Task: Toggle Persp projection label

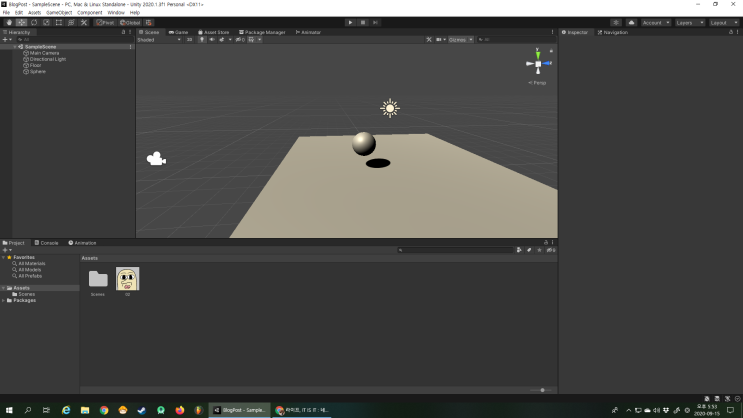Action: click(x=537, y=83)
